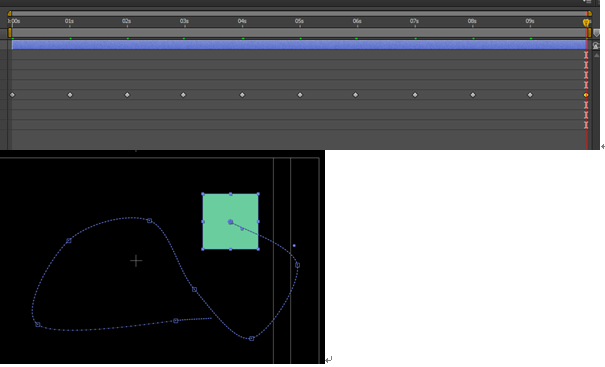Image resolution: width=605 pixels, height=367 pixels.
Task: Click the 05s label on time ruler
Action: click(299, 21)
